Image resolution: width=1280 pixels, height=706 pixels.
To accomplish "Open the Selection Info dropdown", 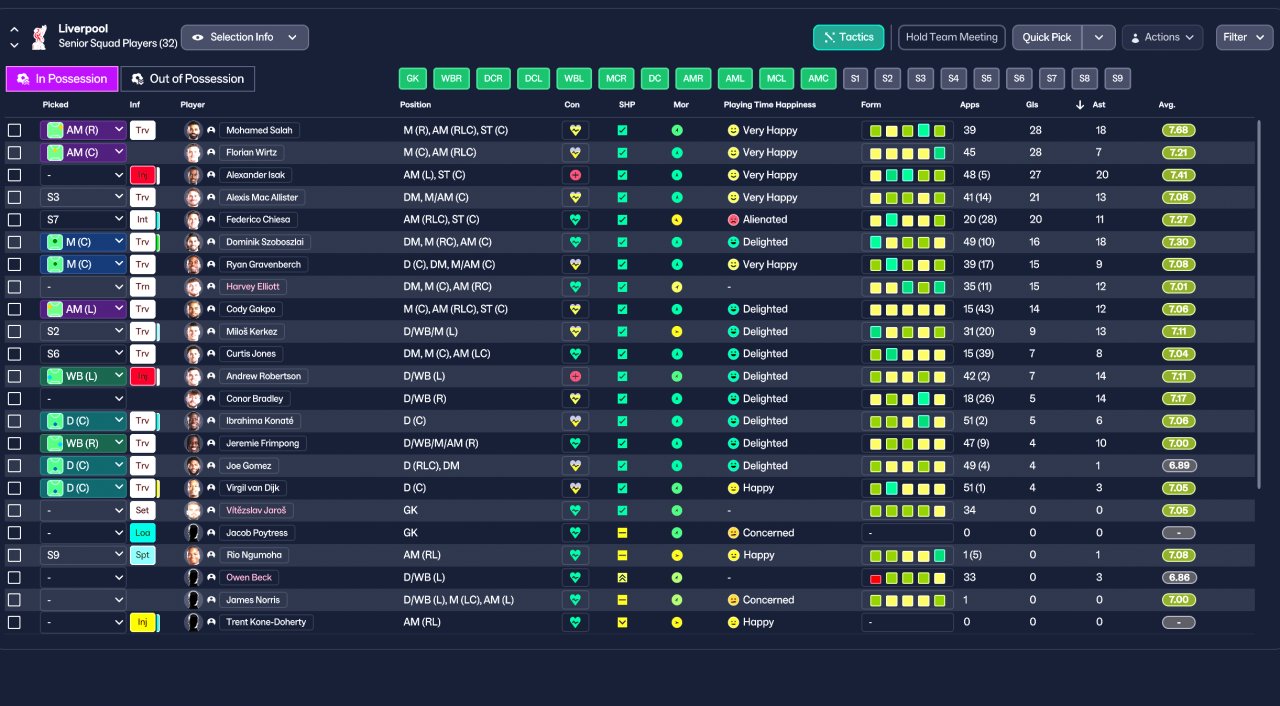I will tap(245, 37).
